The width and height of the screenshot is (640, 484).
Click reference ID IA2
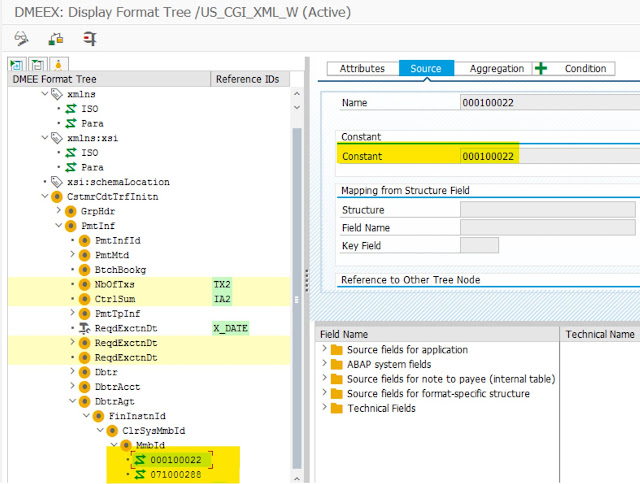222,299
